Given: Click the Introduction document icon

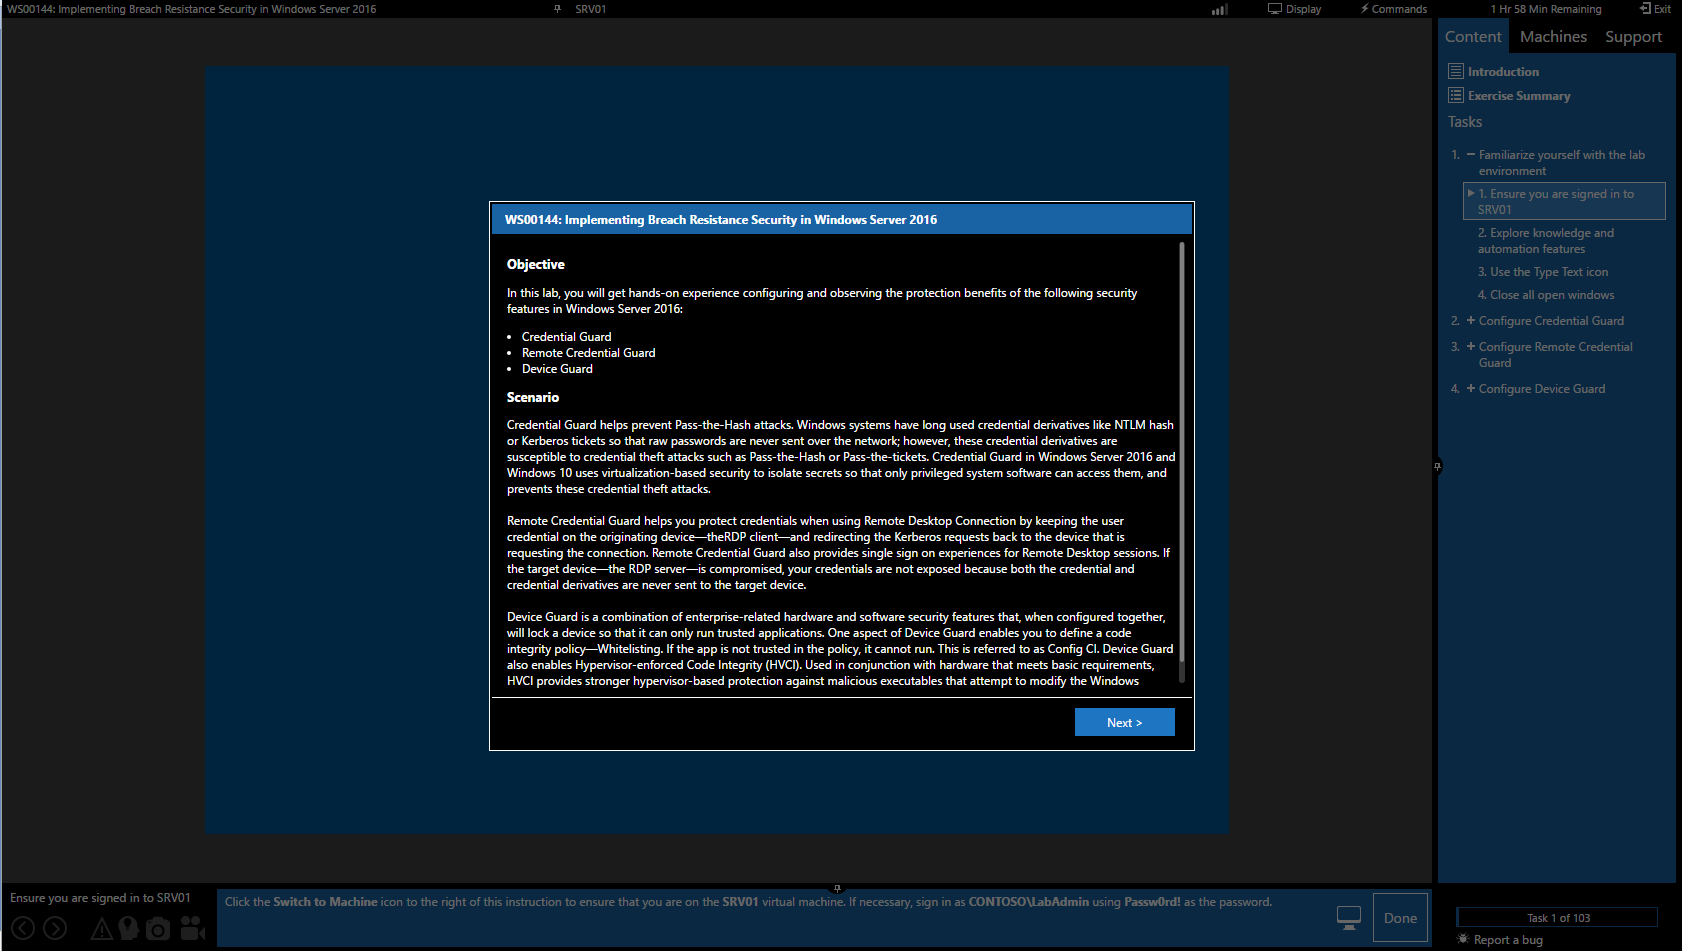Looking at the screenshot, I should (1456, 72).
